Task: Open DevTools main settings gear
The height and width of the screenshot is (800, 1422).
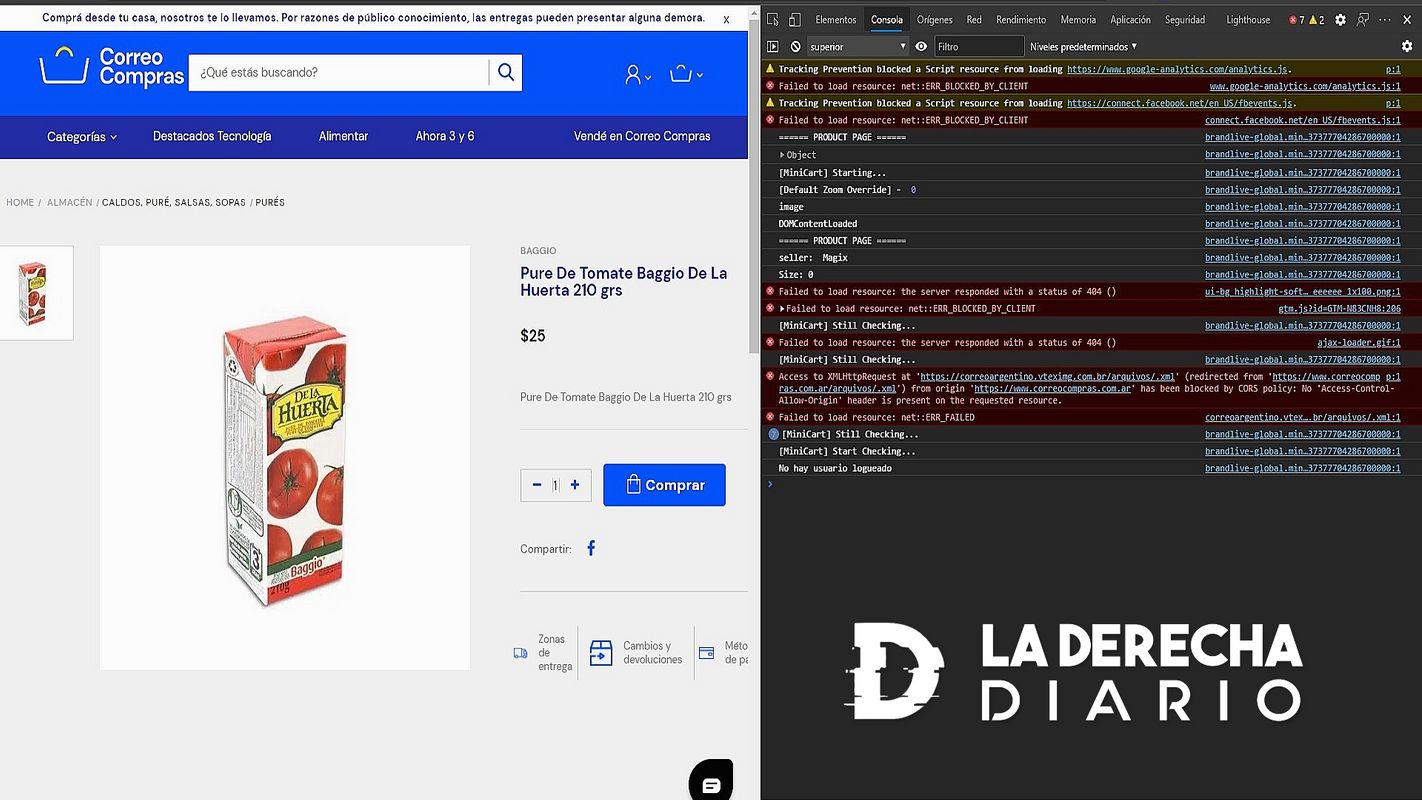Action: pos(1340,20)
